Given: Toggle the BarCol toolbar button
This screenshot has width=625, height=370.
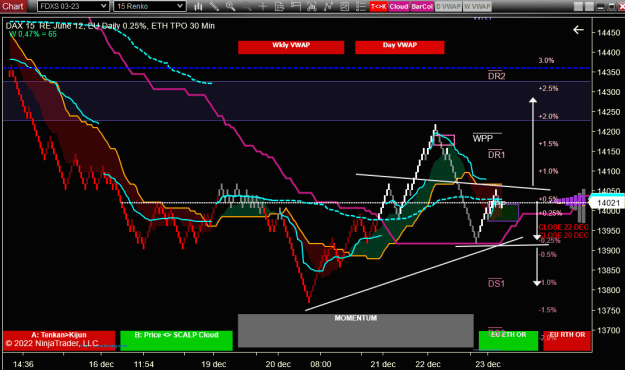Looking at the screenshot, I should click(x=422, y=6).
